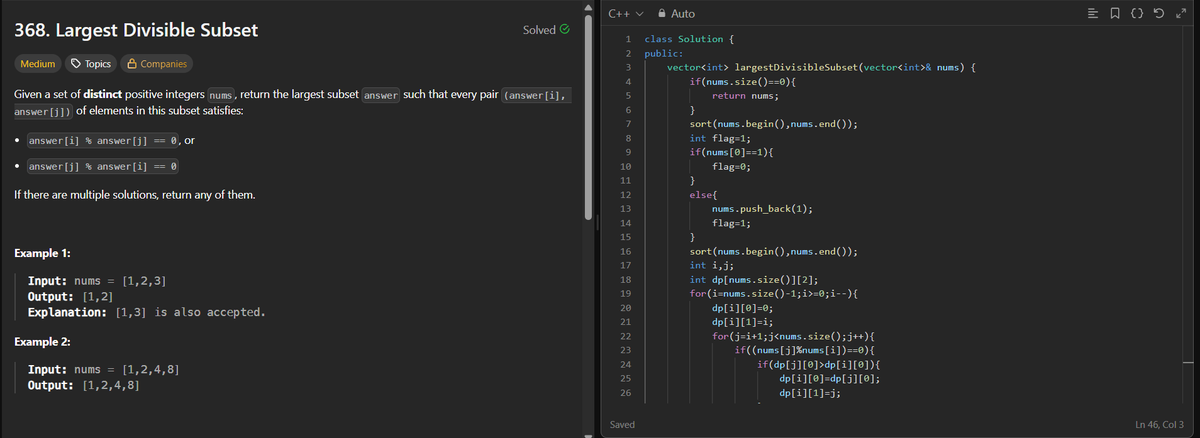The image size is (1200, 438).
Task: Click the Saved status text
Action: coord(624,426)
